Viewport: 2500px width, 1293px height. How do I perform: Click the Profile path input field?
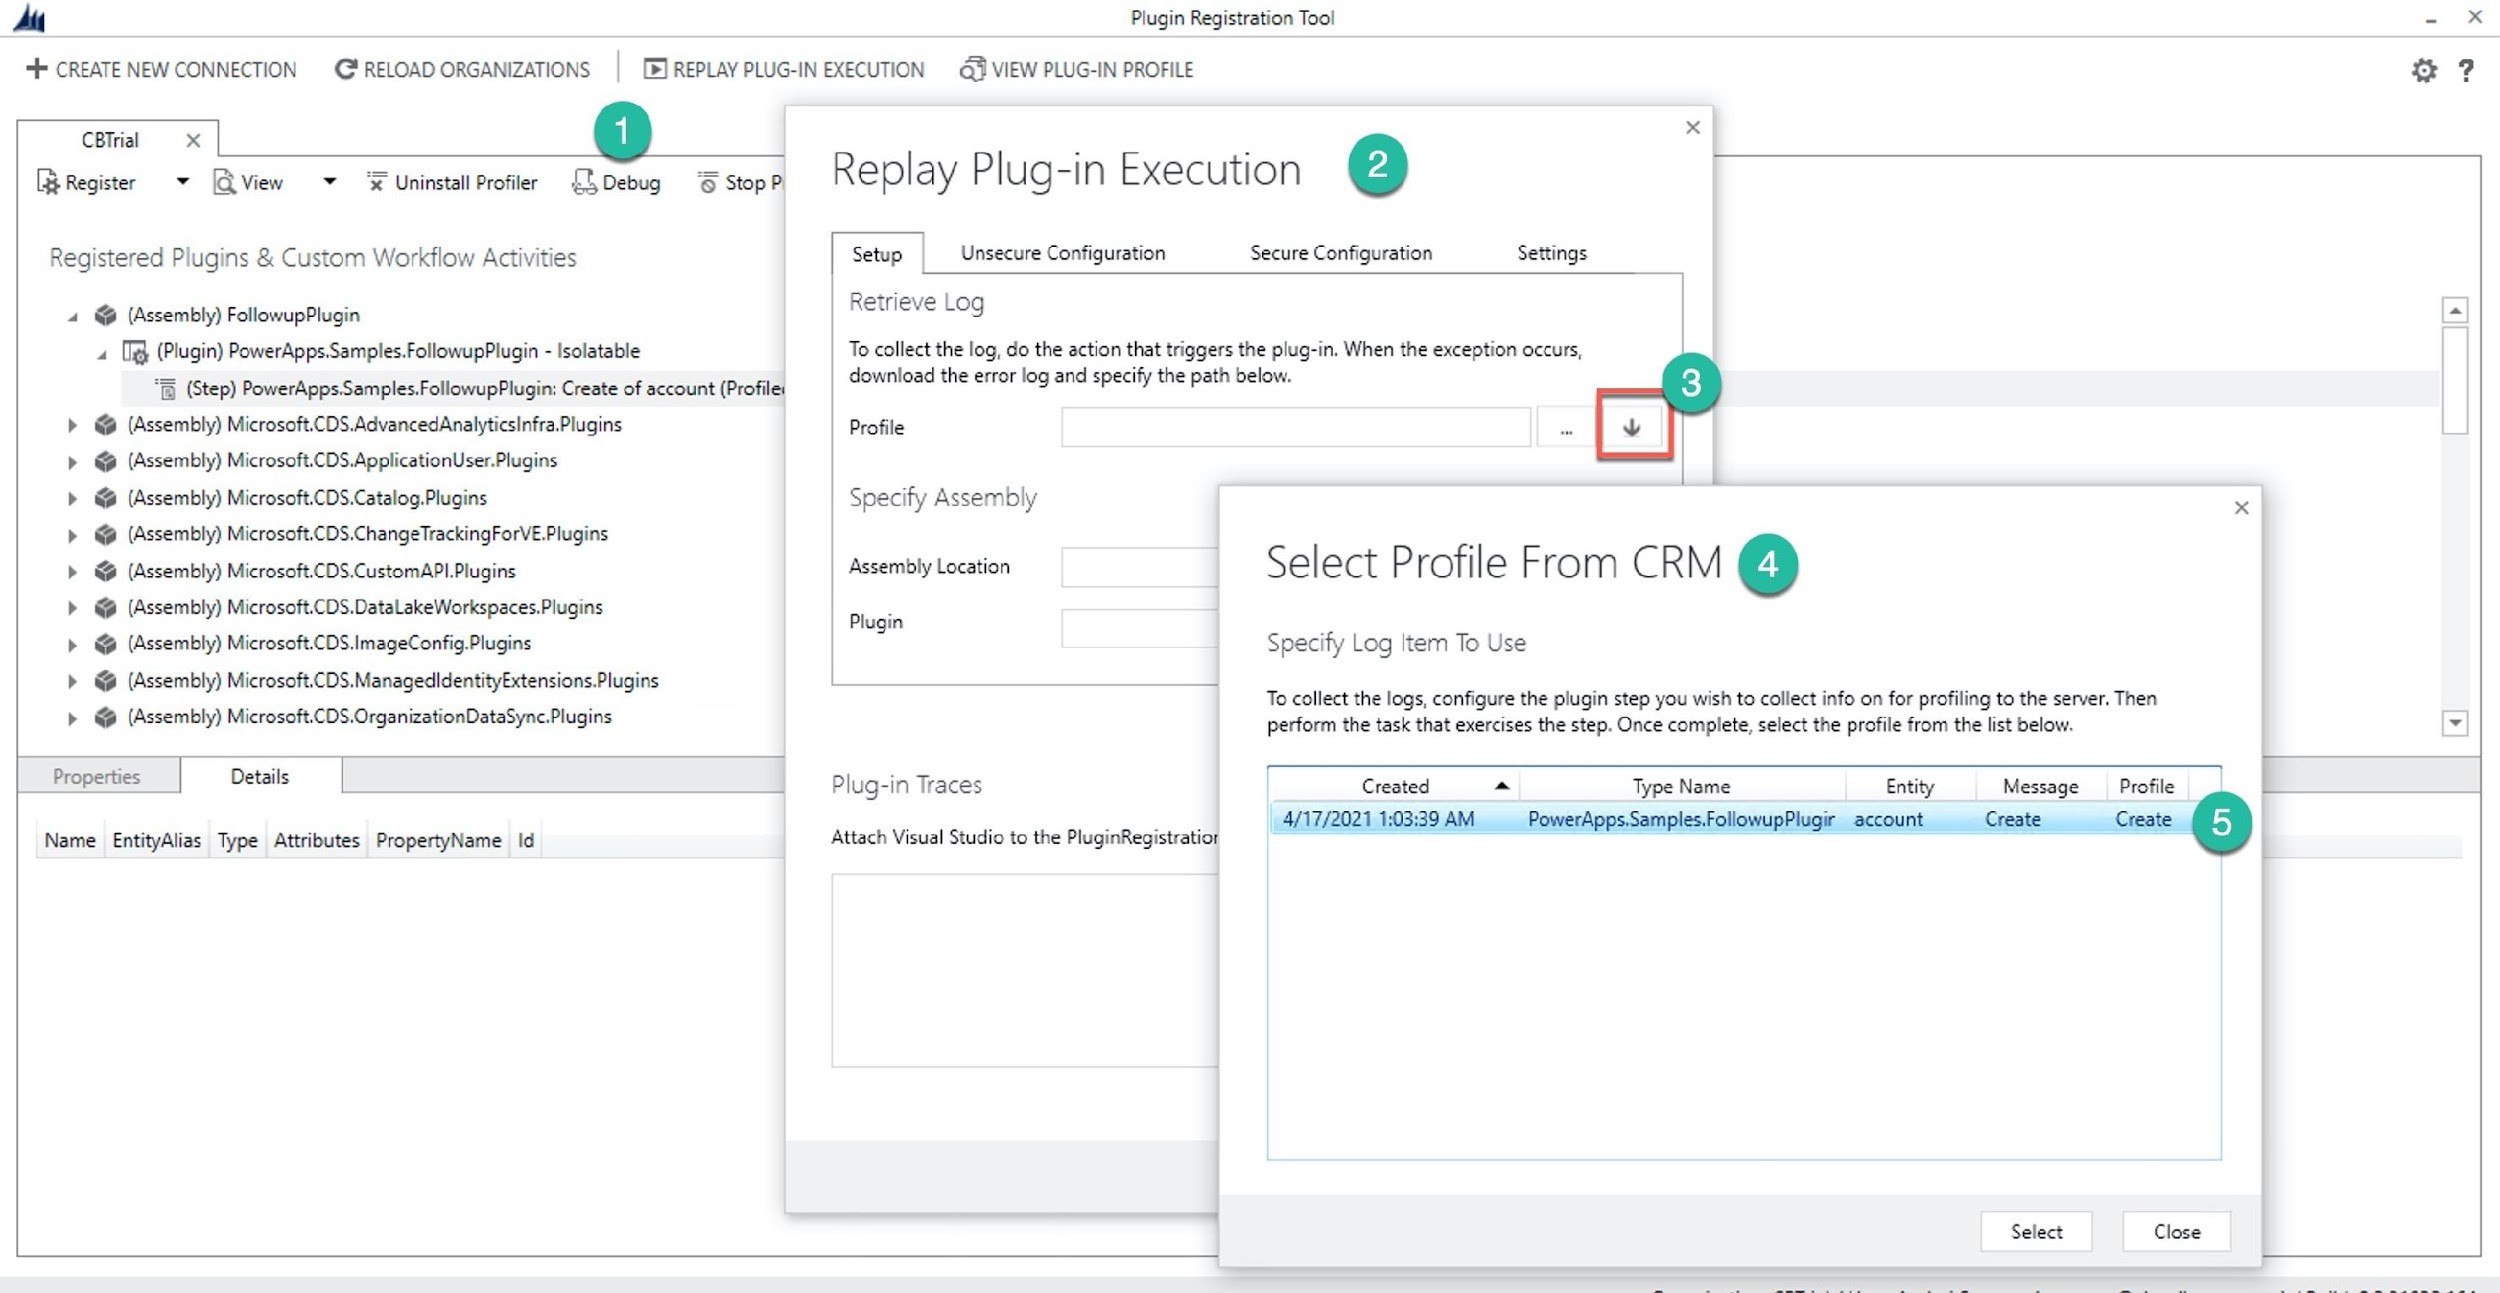click(x=1296, y=427)
